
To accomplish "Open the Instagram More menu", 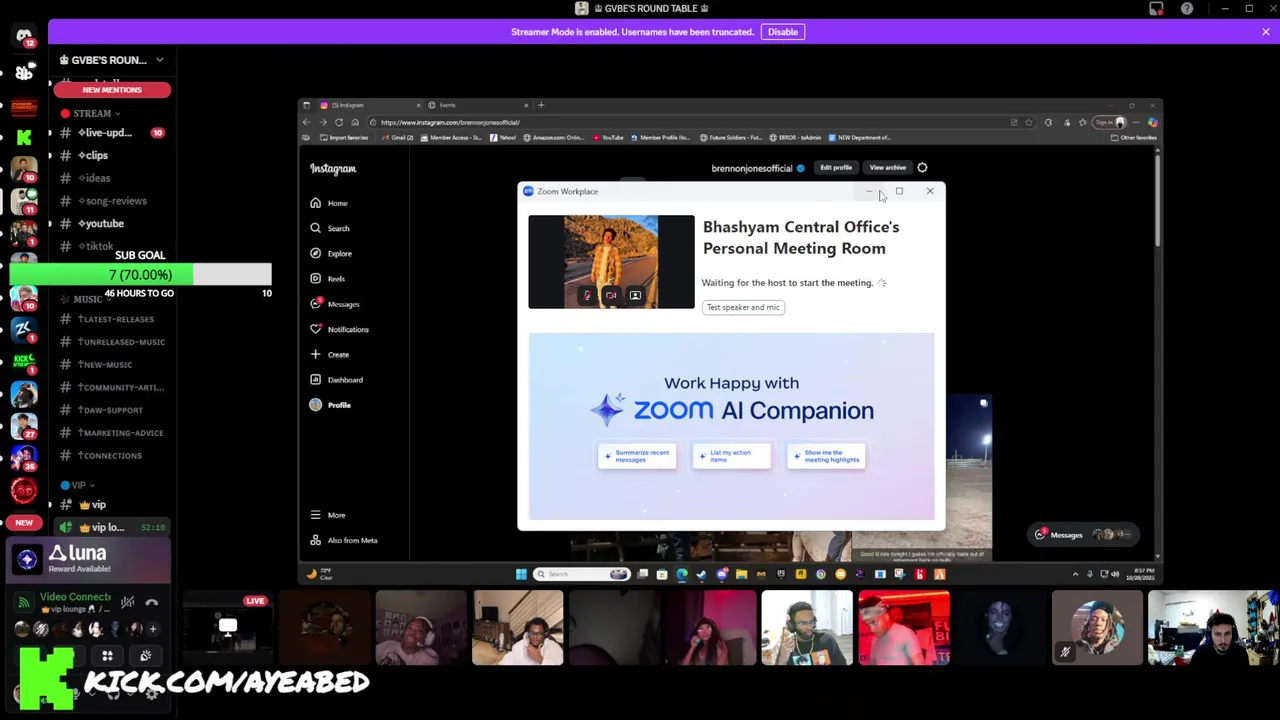I will click(x=328, y=515).
